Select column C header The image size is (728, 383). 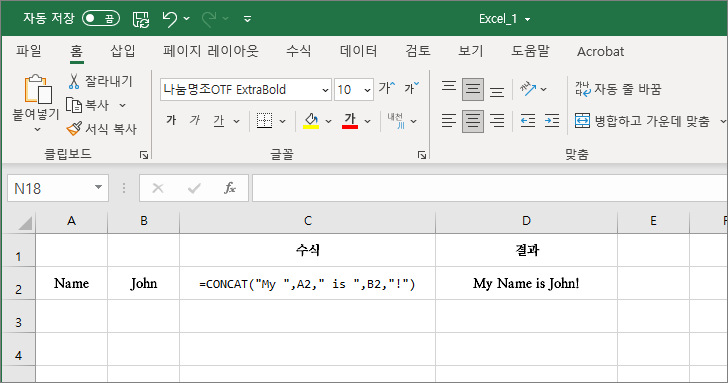click(x=307, y=221)
